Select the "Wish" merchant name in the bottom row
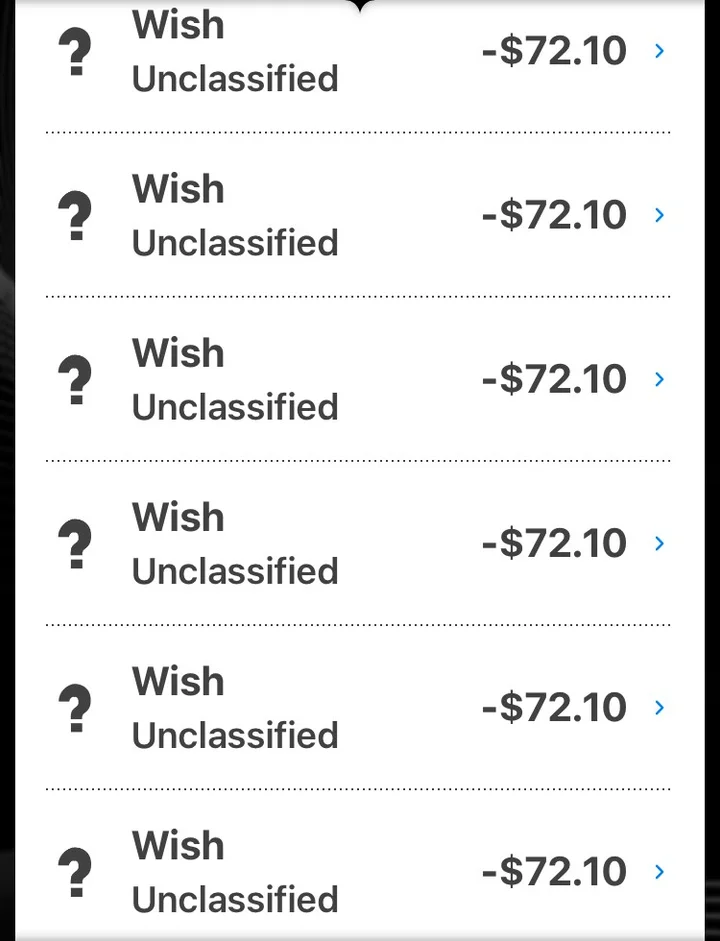This screenshot has width=720, height=941. (x=178, y=845)
